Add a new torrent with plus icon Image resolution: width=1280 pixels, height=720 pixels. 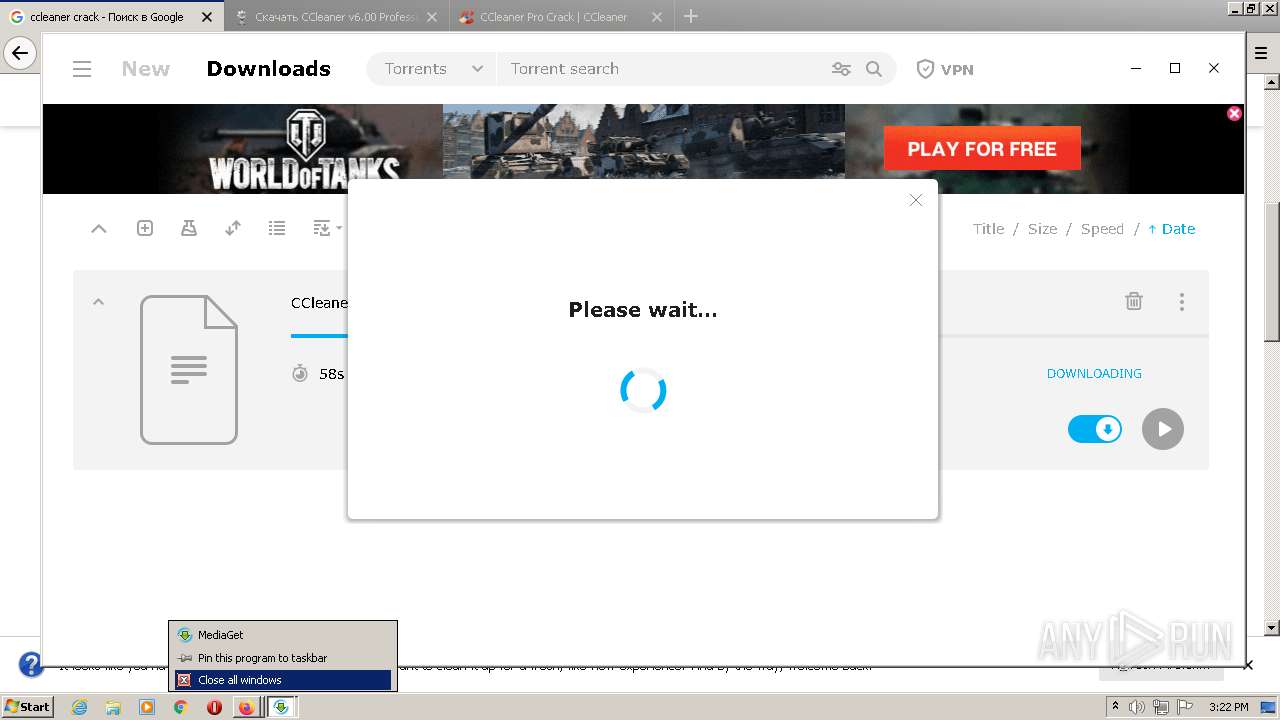(x=145, y=228)
